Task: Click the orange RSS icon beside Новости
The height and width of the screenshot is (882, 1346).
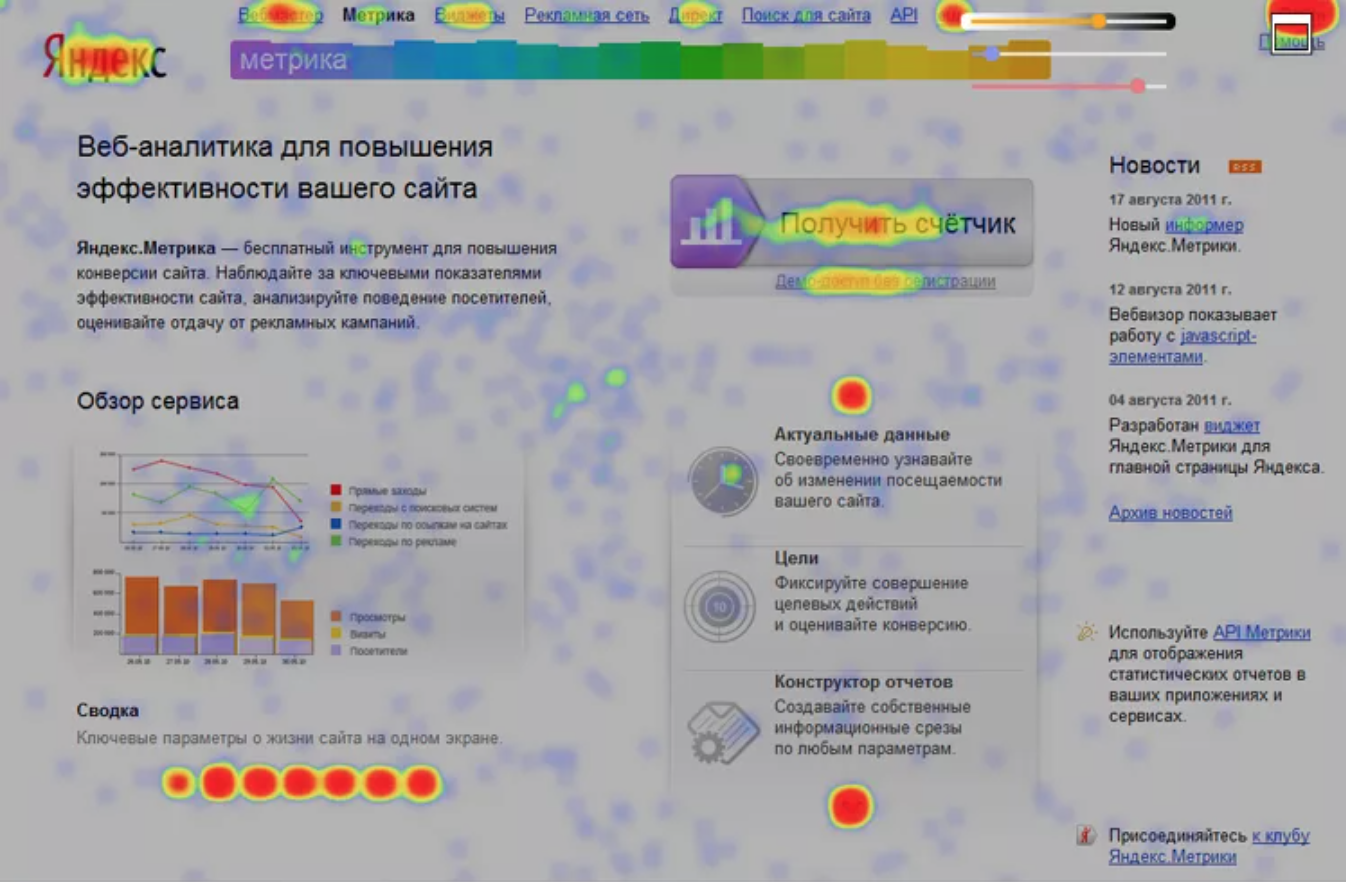Action: (x=1245, y=167)
